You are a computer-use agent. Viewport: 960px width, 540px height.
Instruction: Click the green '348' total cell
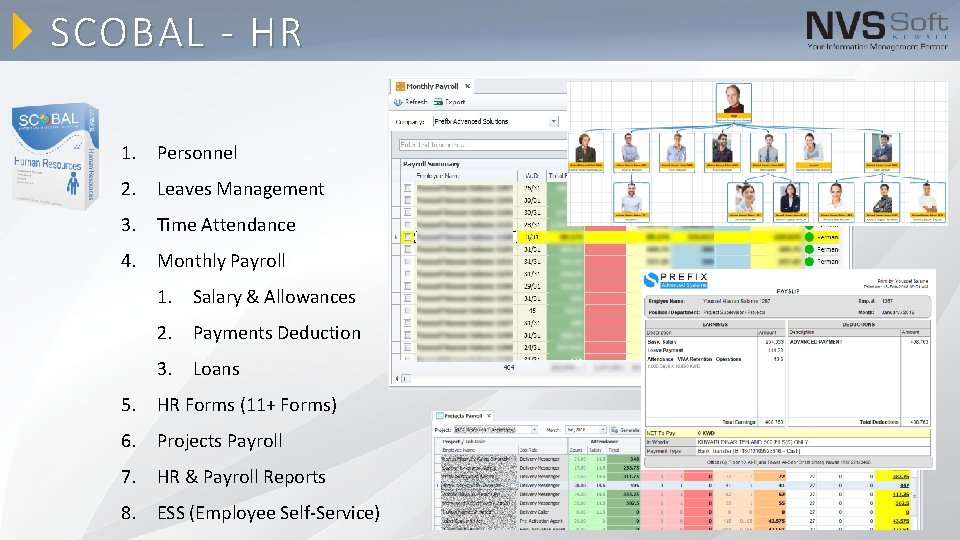[x=623, y=459]
